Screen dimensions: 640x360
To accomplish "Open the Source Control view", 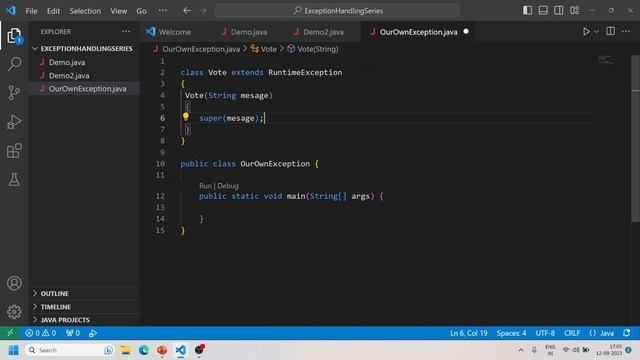I will (x=14, y=93).
